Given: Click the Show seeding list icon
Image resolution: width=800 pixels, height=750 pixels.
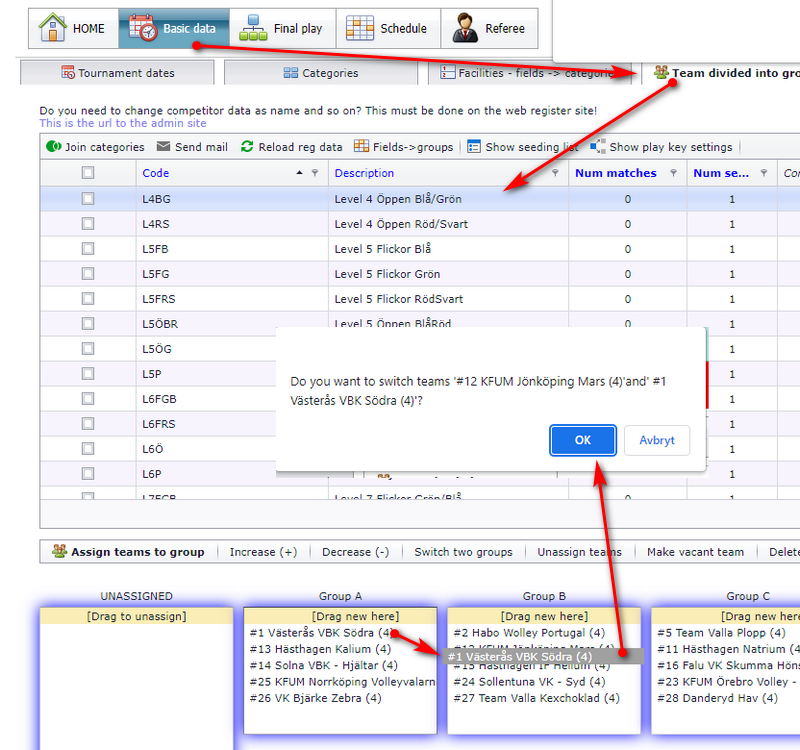Looking at the screenshot, I should click(474, 146).
